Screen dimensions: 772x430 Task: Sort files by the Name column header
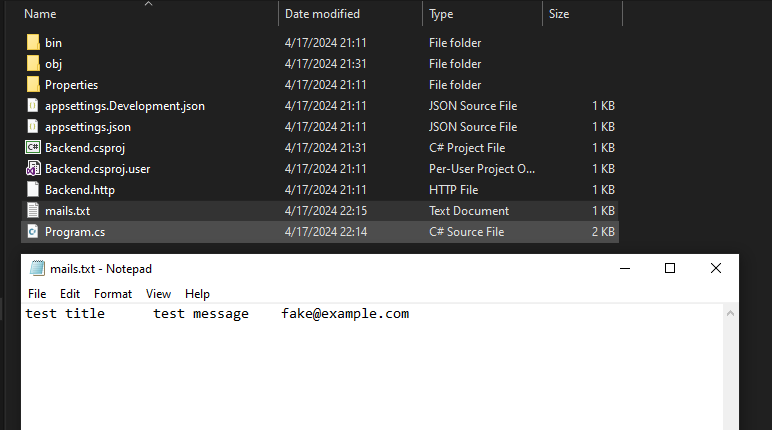40,14
